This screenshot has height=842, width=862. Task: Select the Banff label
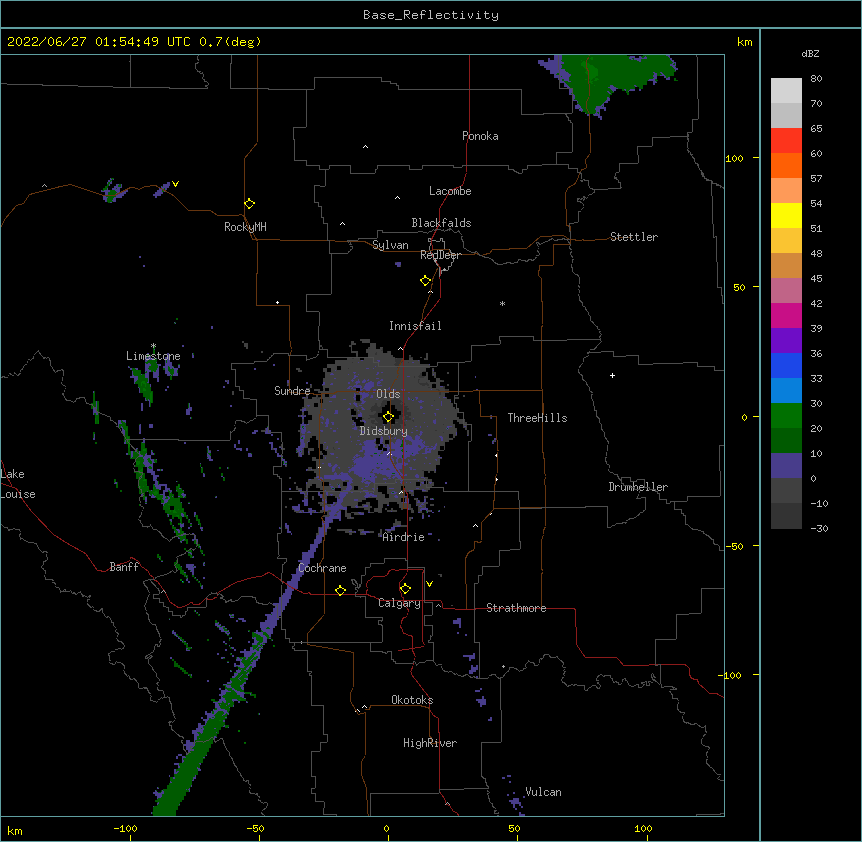124,567
